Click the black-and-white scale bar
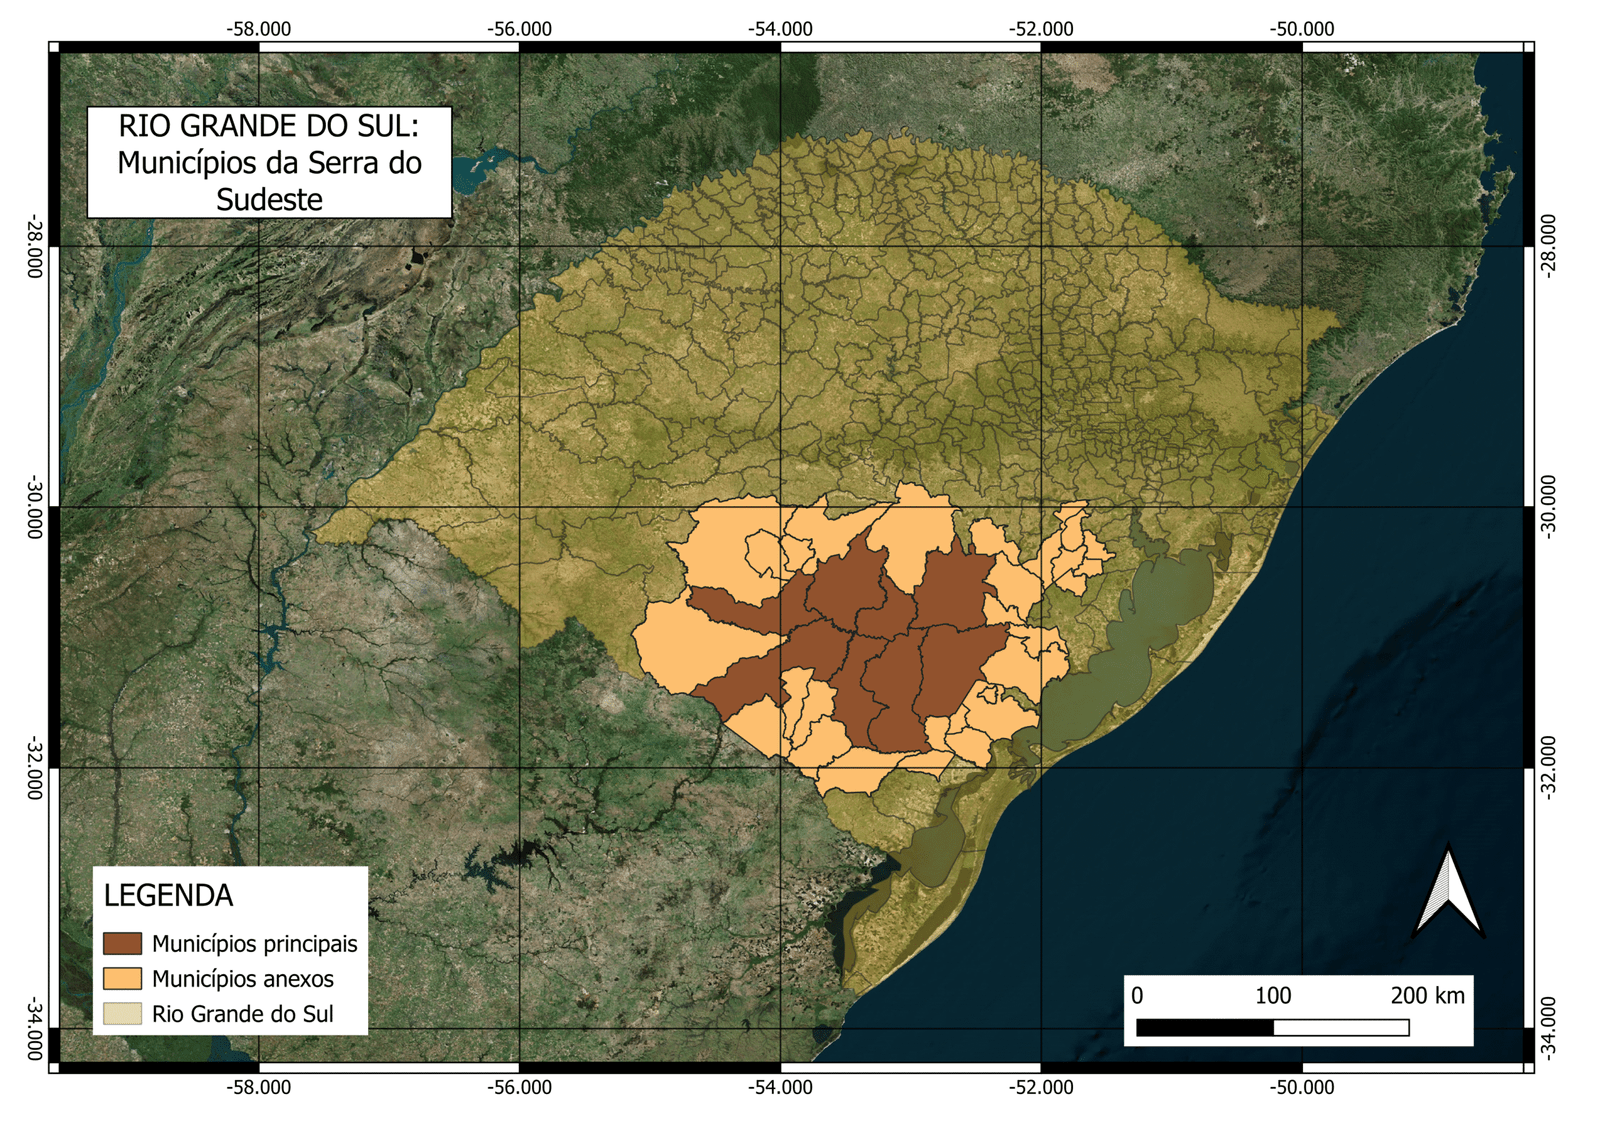This screenshot has height=1131, width=1600. click(1272, 1027)
